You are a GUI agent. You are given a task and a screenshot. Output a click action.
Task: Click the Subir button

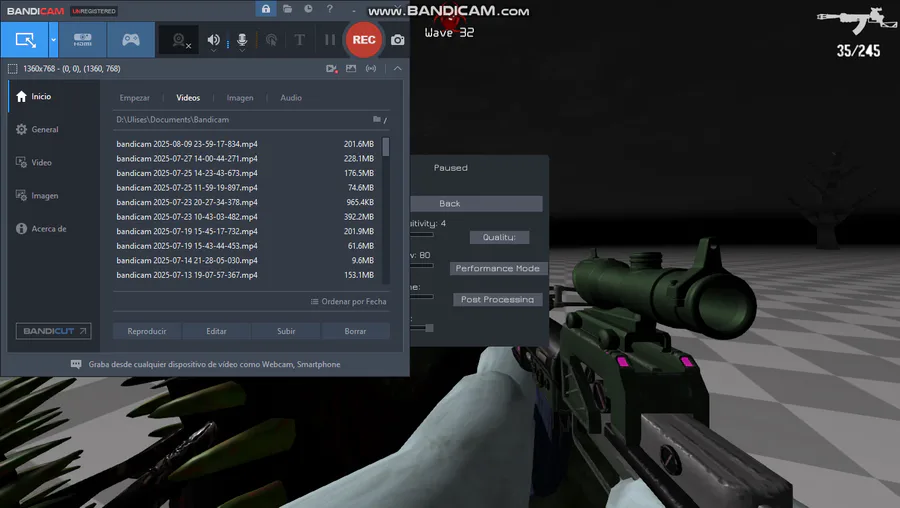point(286,331)
